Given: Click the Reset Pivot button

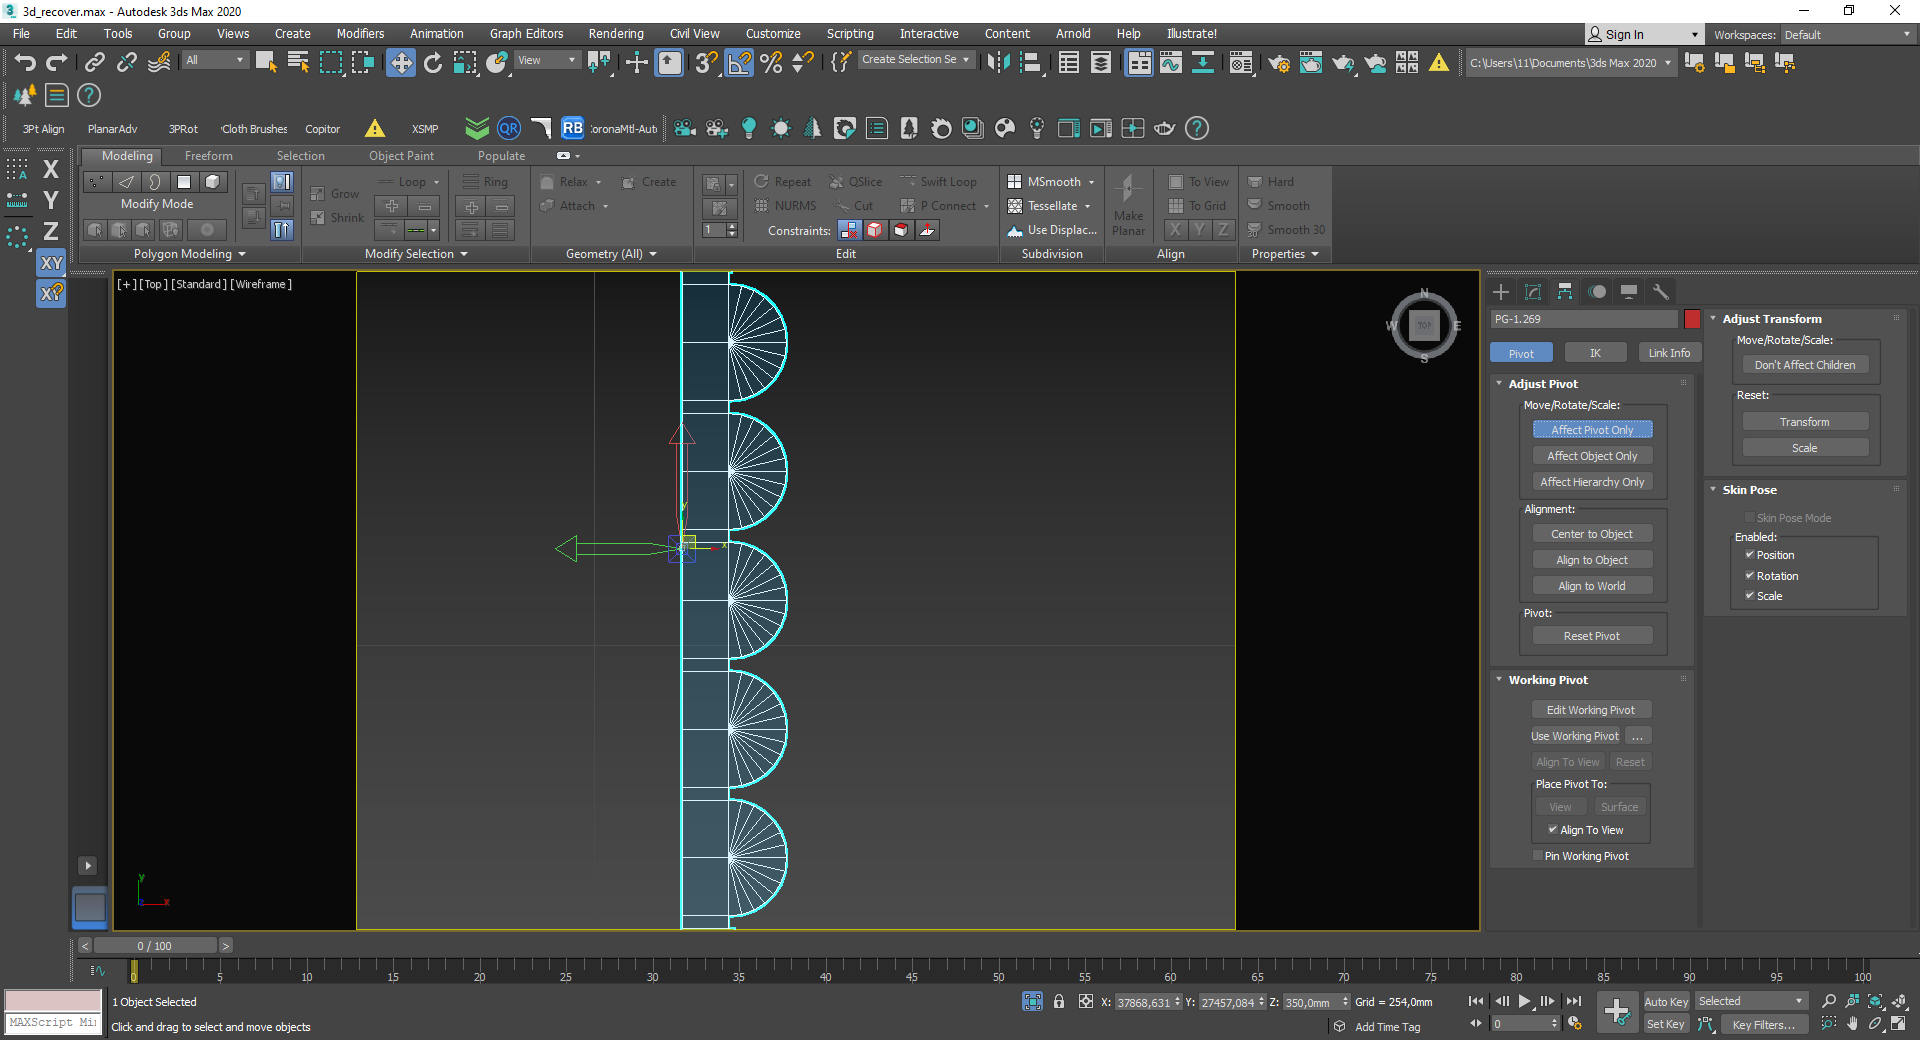Looking at the screenshot, I should coord(1591,636).
